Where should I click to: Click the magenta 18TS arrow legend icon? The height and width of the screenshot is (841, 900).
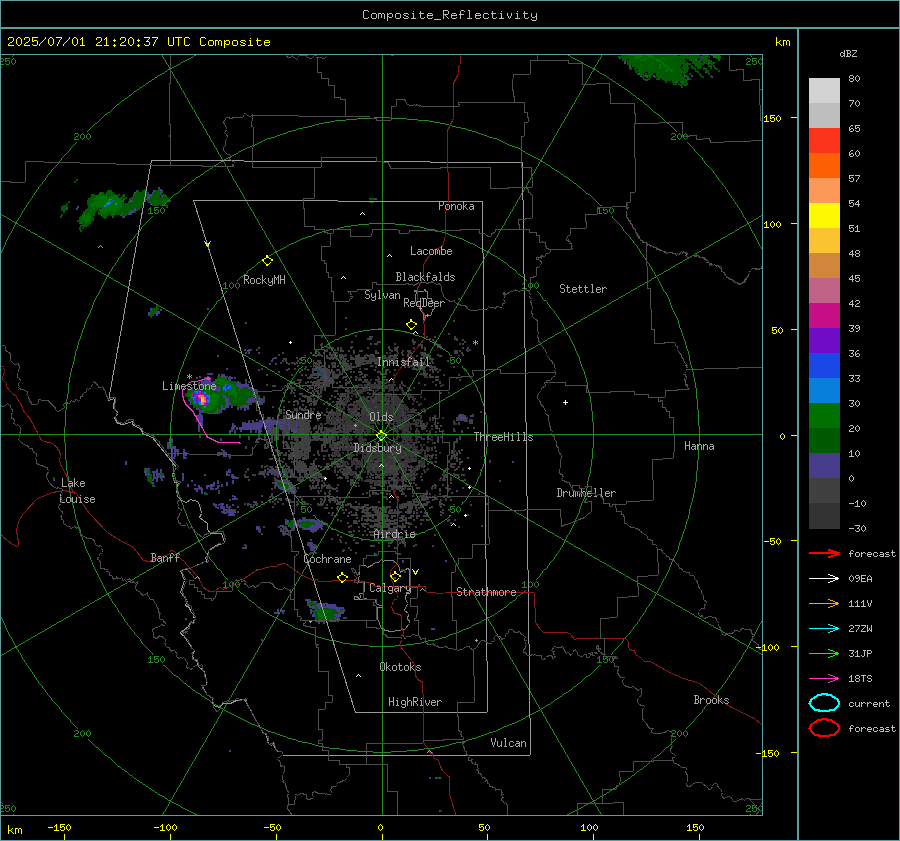[x=824, y=679]
